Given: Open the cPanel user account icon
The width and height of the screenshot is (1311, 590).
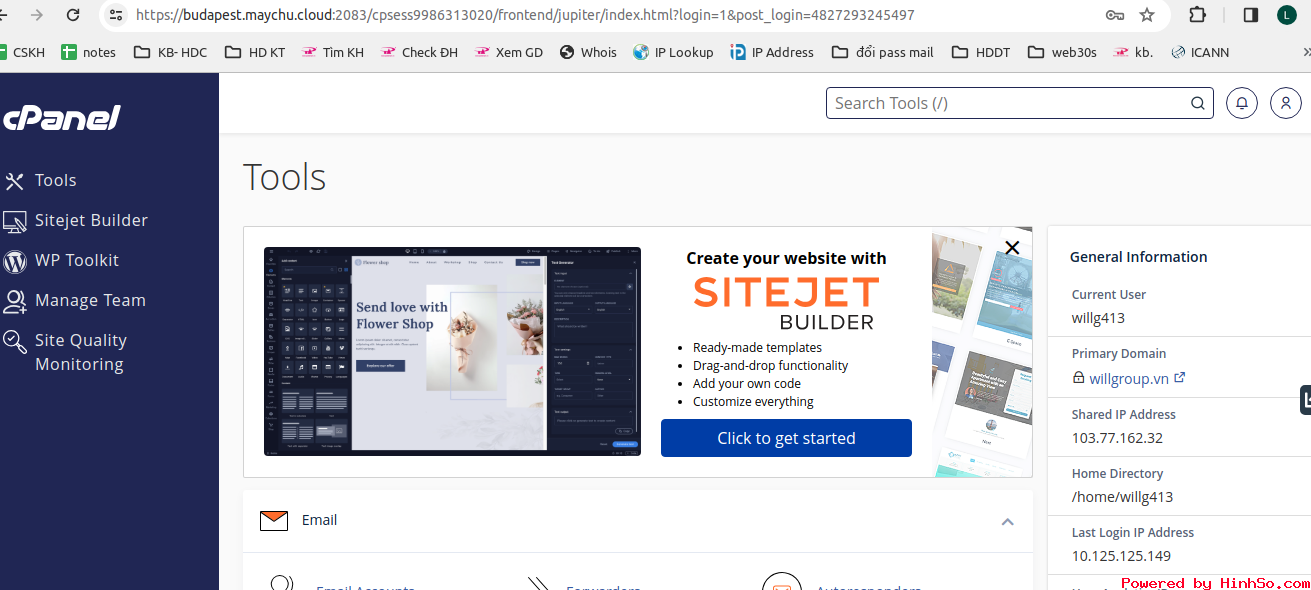Looking at the screenshot, I should [1286, 103].
